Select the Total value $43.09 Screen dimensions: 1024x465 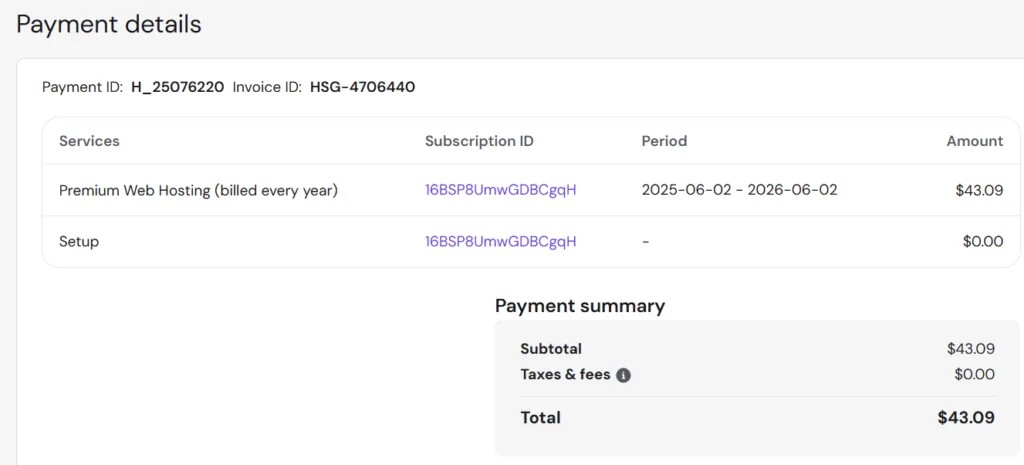[966, 417]
